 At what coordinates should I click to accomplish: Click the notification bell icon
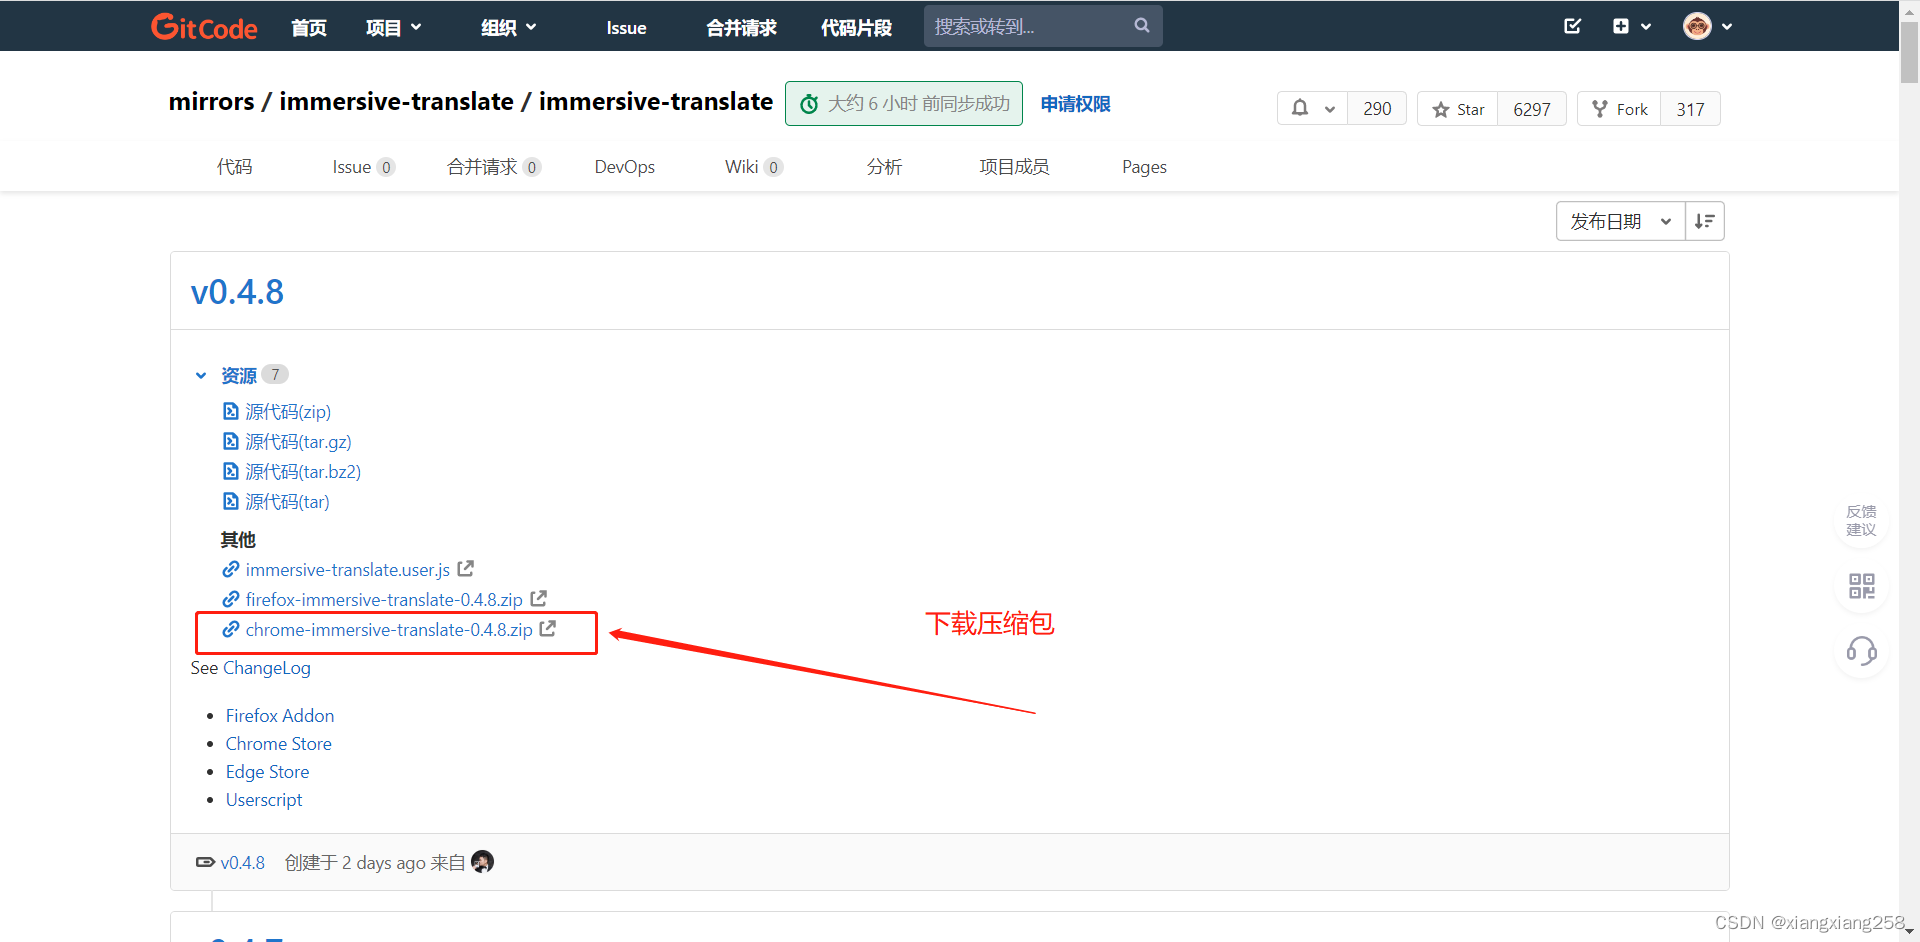(1300, 108)
